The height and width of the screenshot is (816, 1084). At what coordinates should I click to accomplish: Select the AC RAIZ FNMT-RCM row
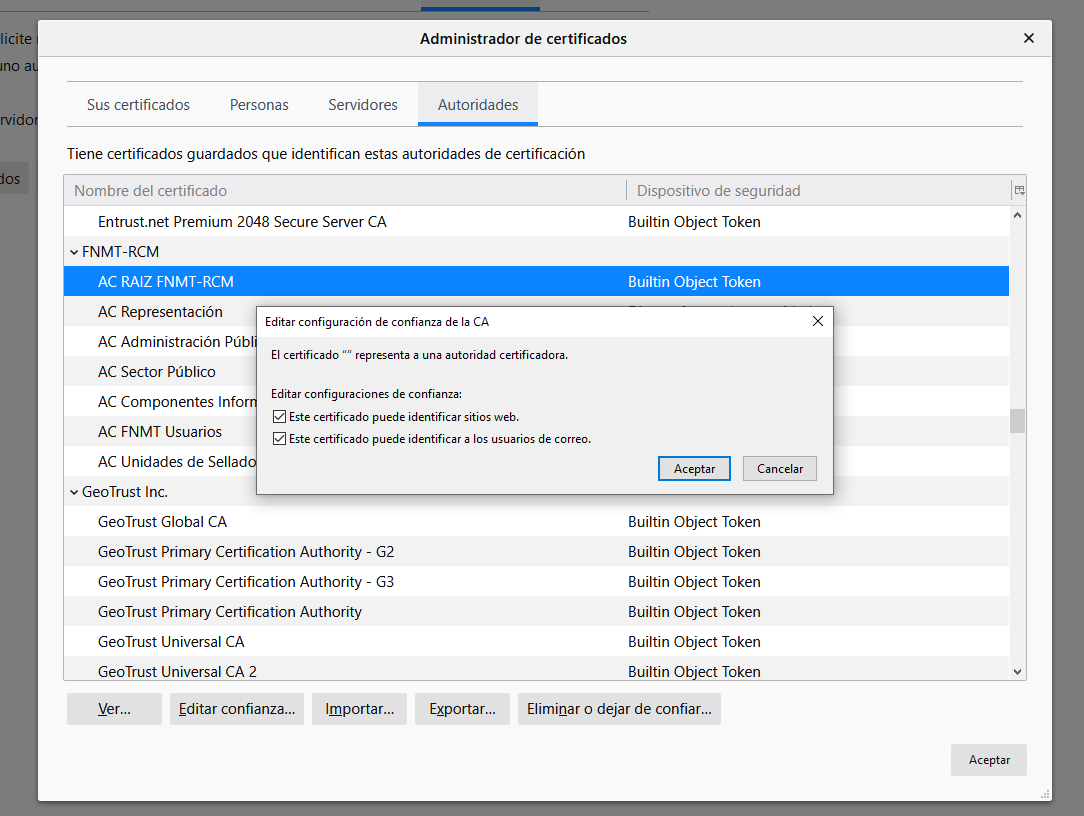(536, 281)
